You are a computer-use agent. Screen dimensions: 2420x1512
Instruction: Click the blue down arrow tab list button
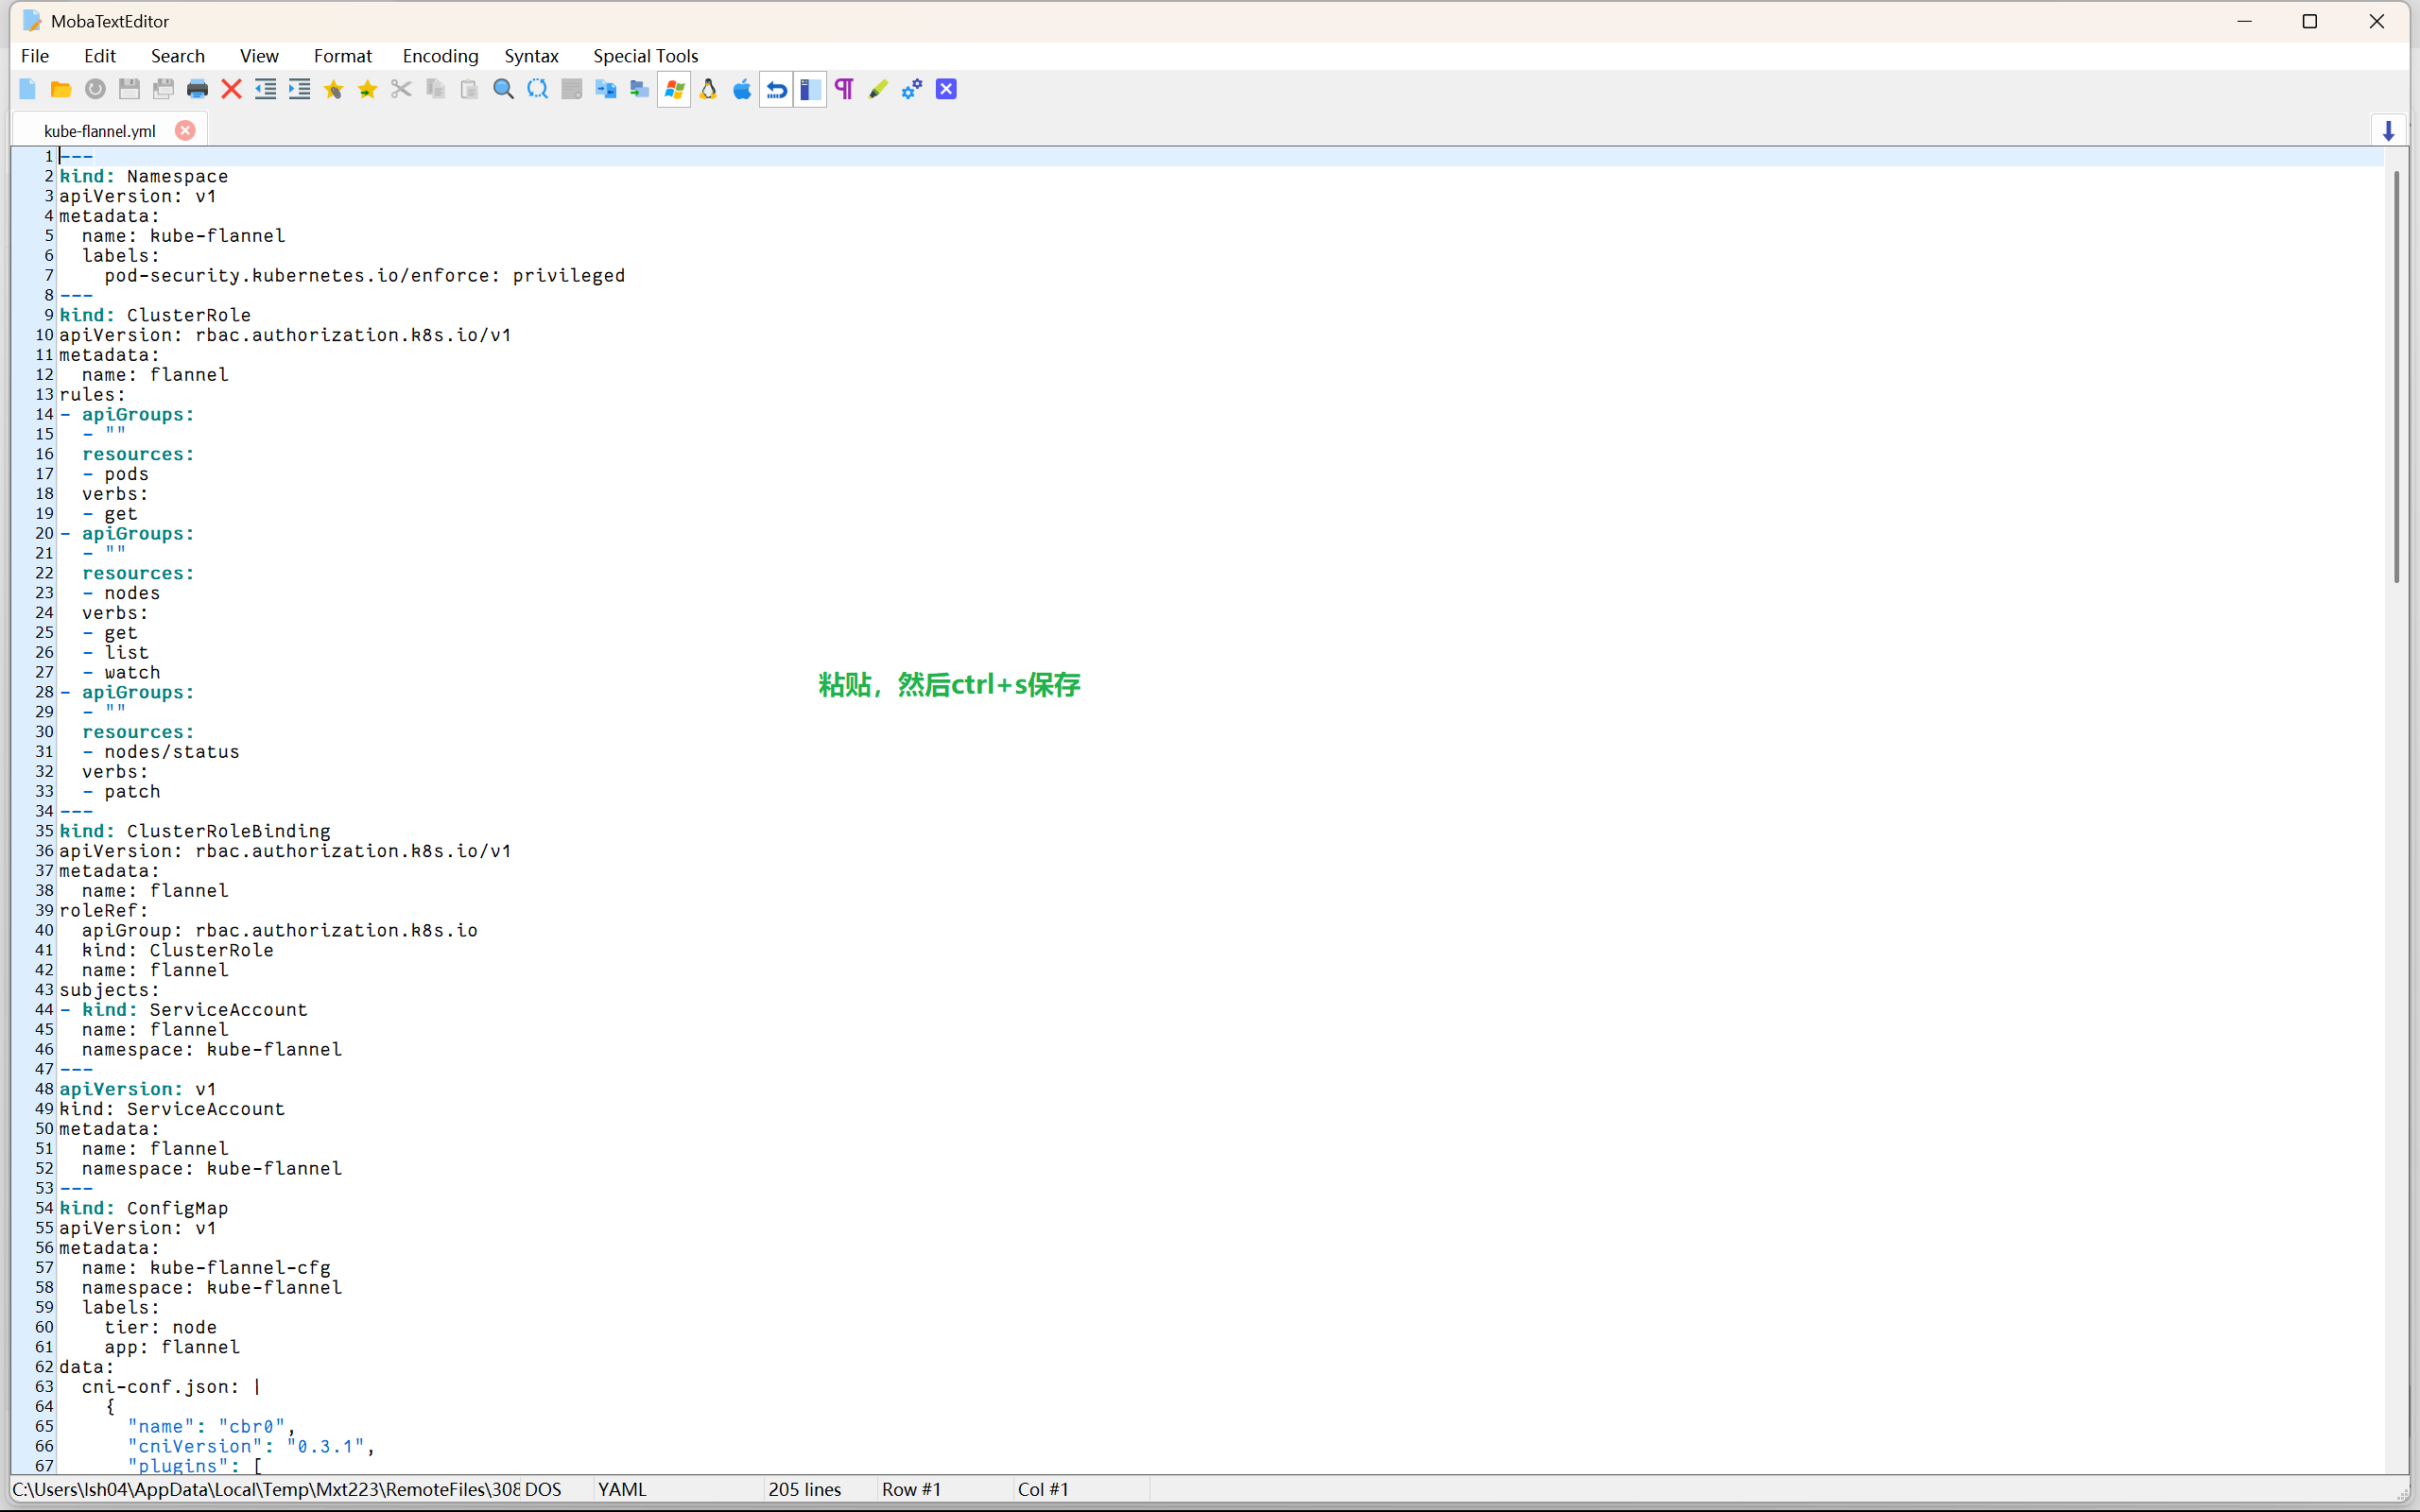[2389, 131]
